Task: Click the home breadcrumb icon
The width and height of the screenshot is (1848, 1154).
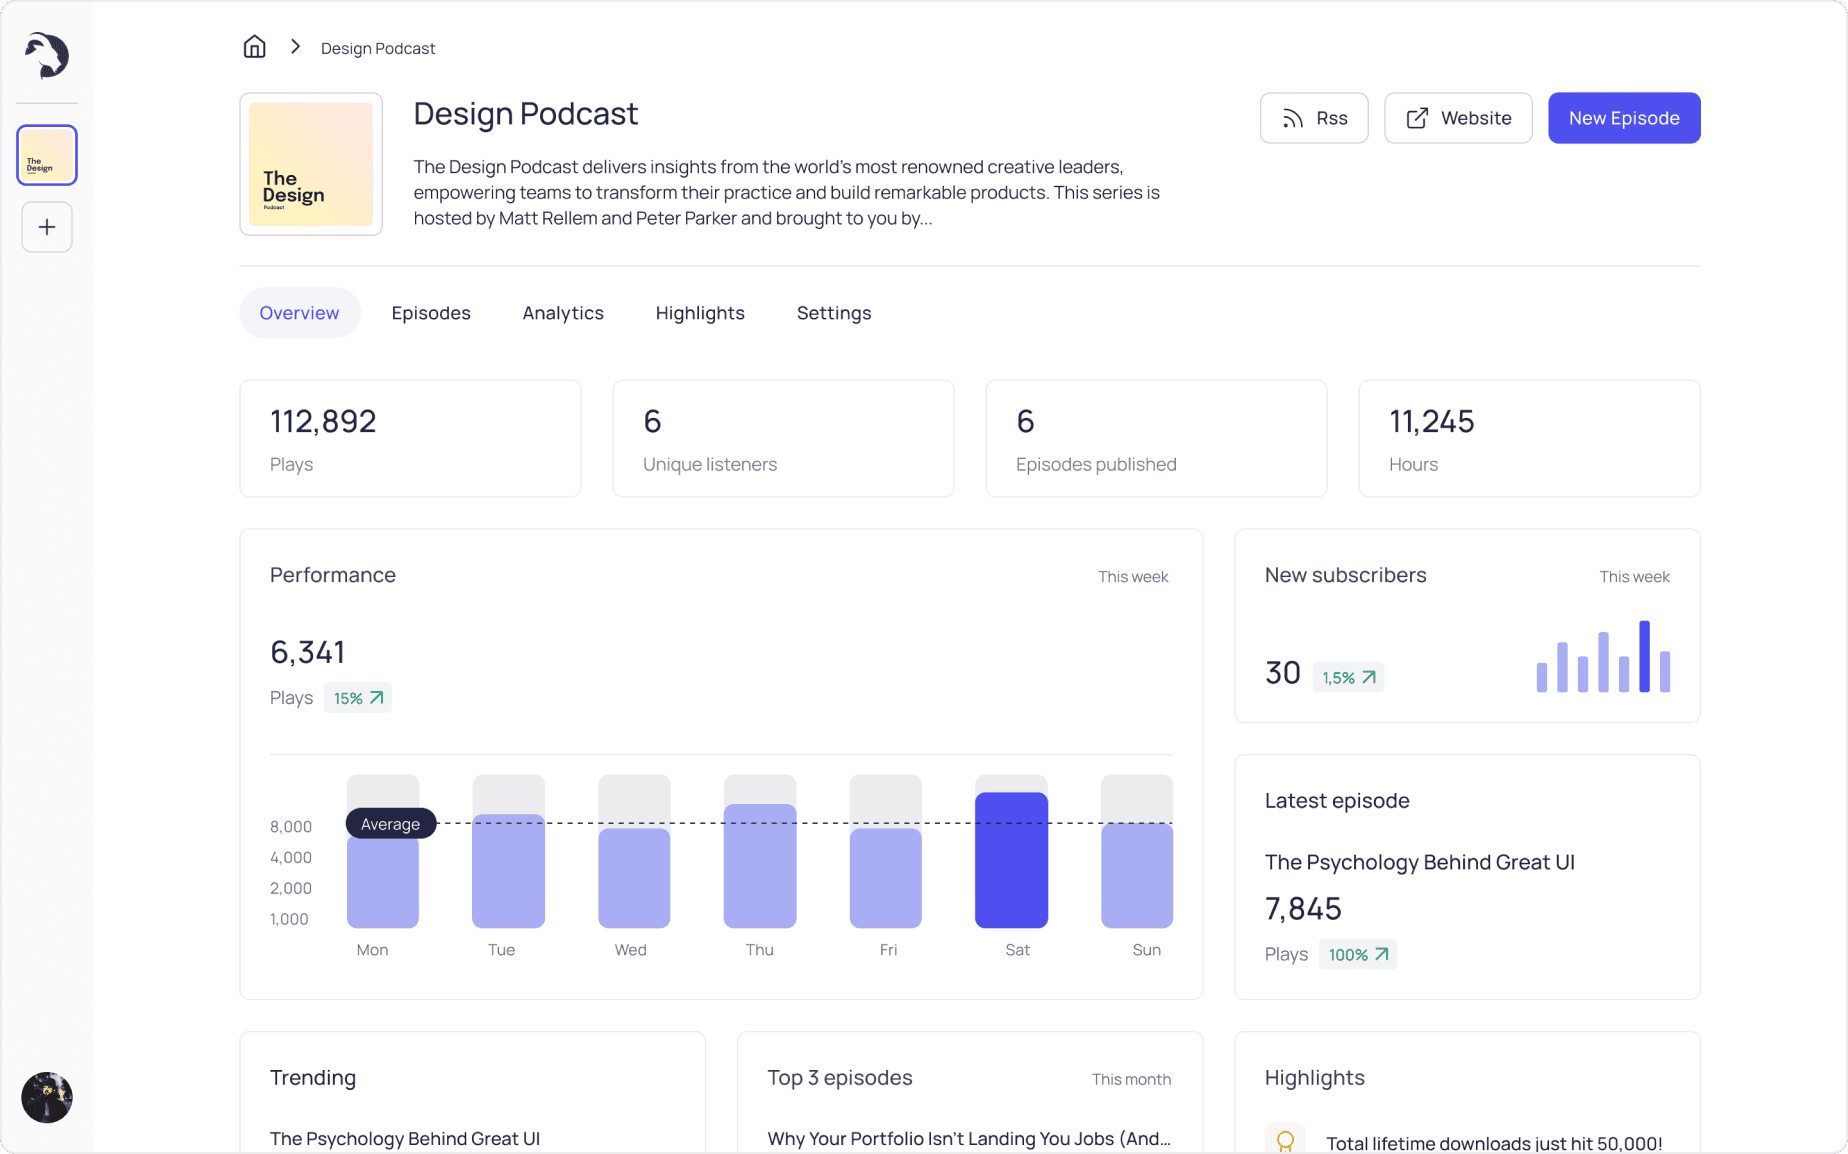Action: (254, 47)
